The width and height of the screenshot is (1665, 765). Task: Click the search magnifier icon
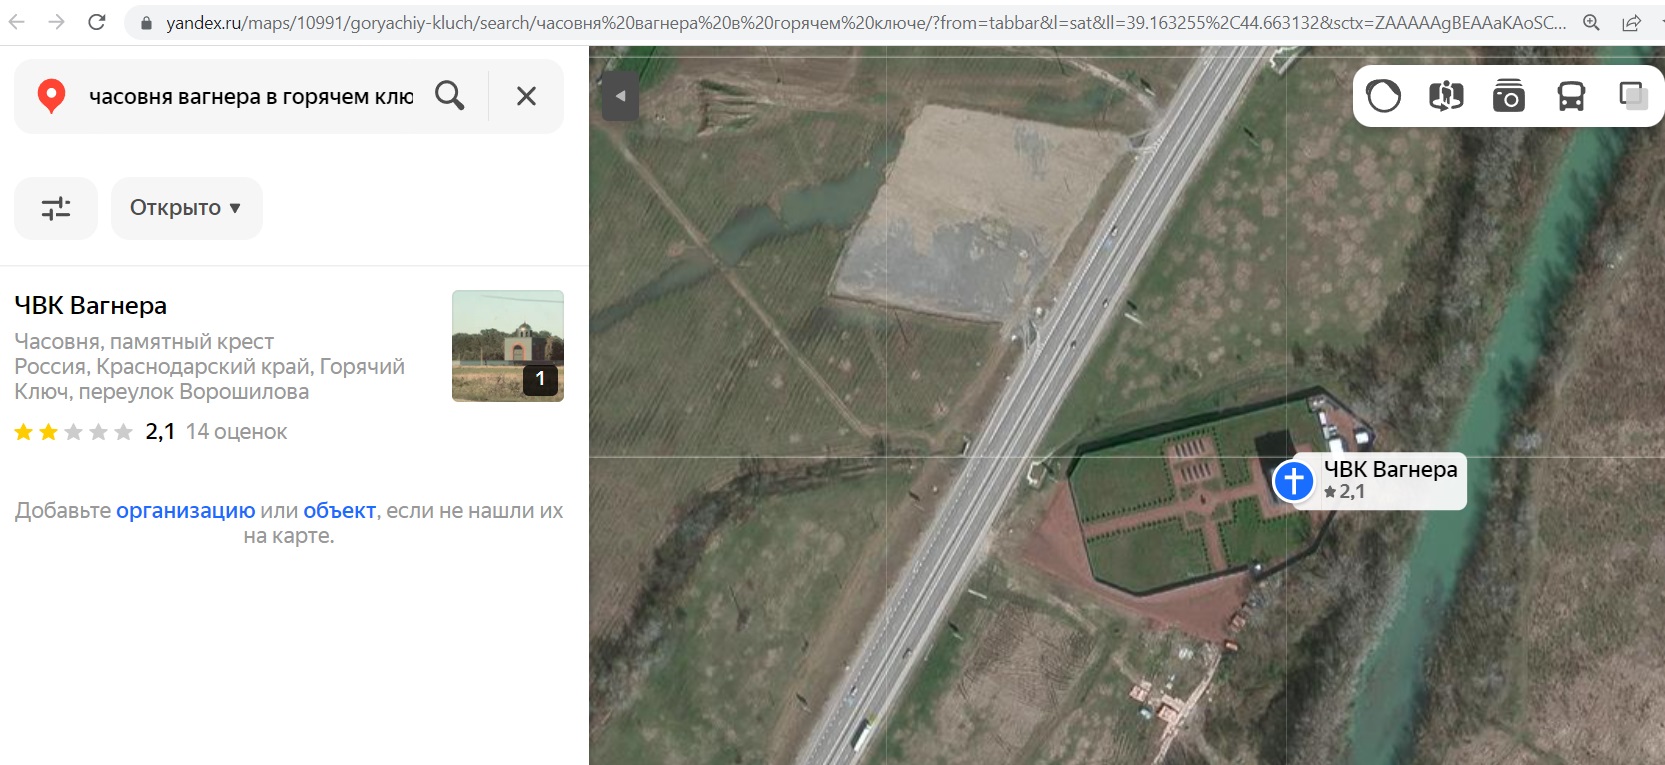[x=450, y=96]
